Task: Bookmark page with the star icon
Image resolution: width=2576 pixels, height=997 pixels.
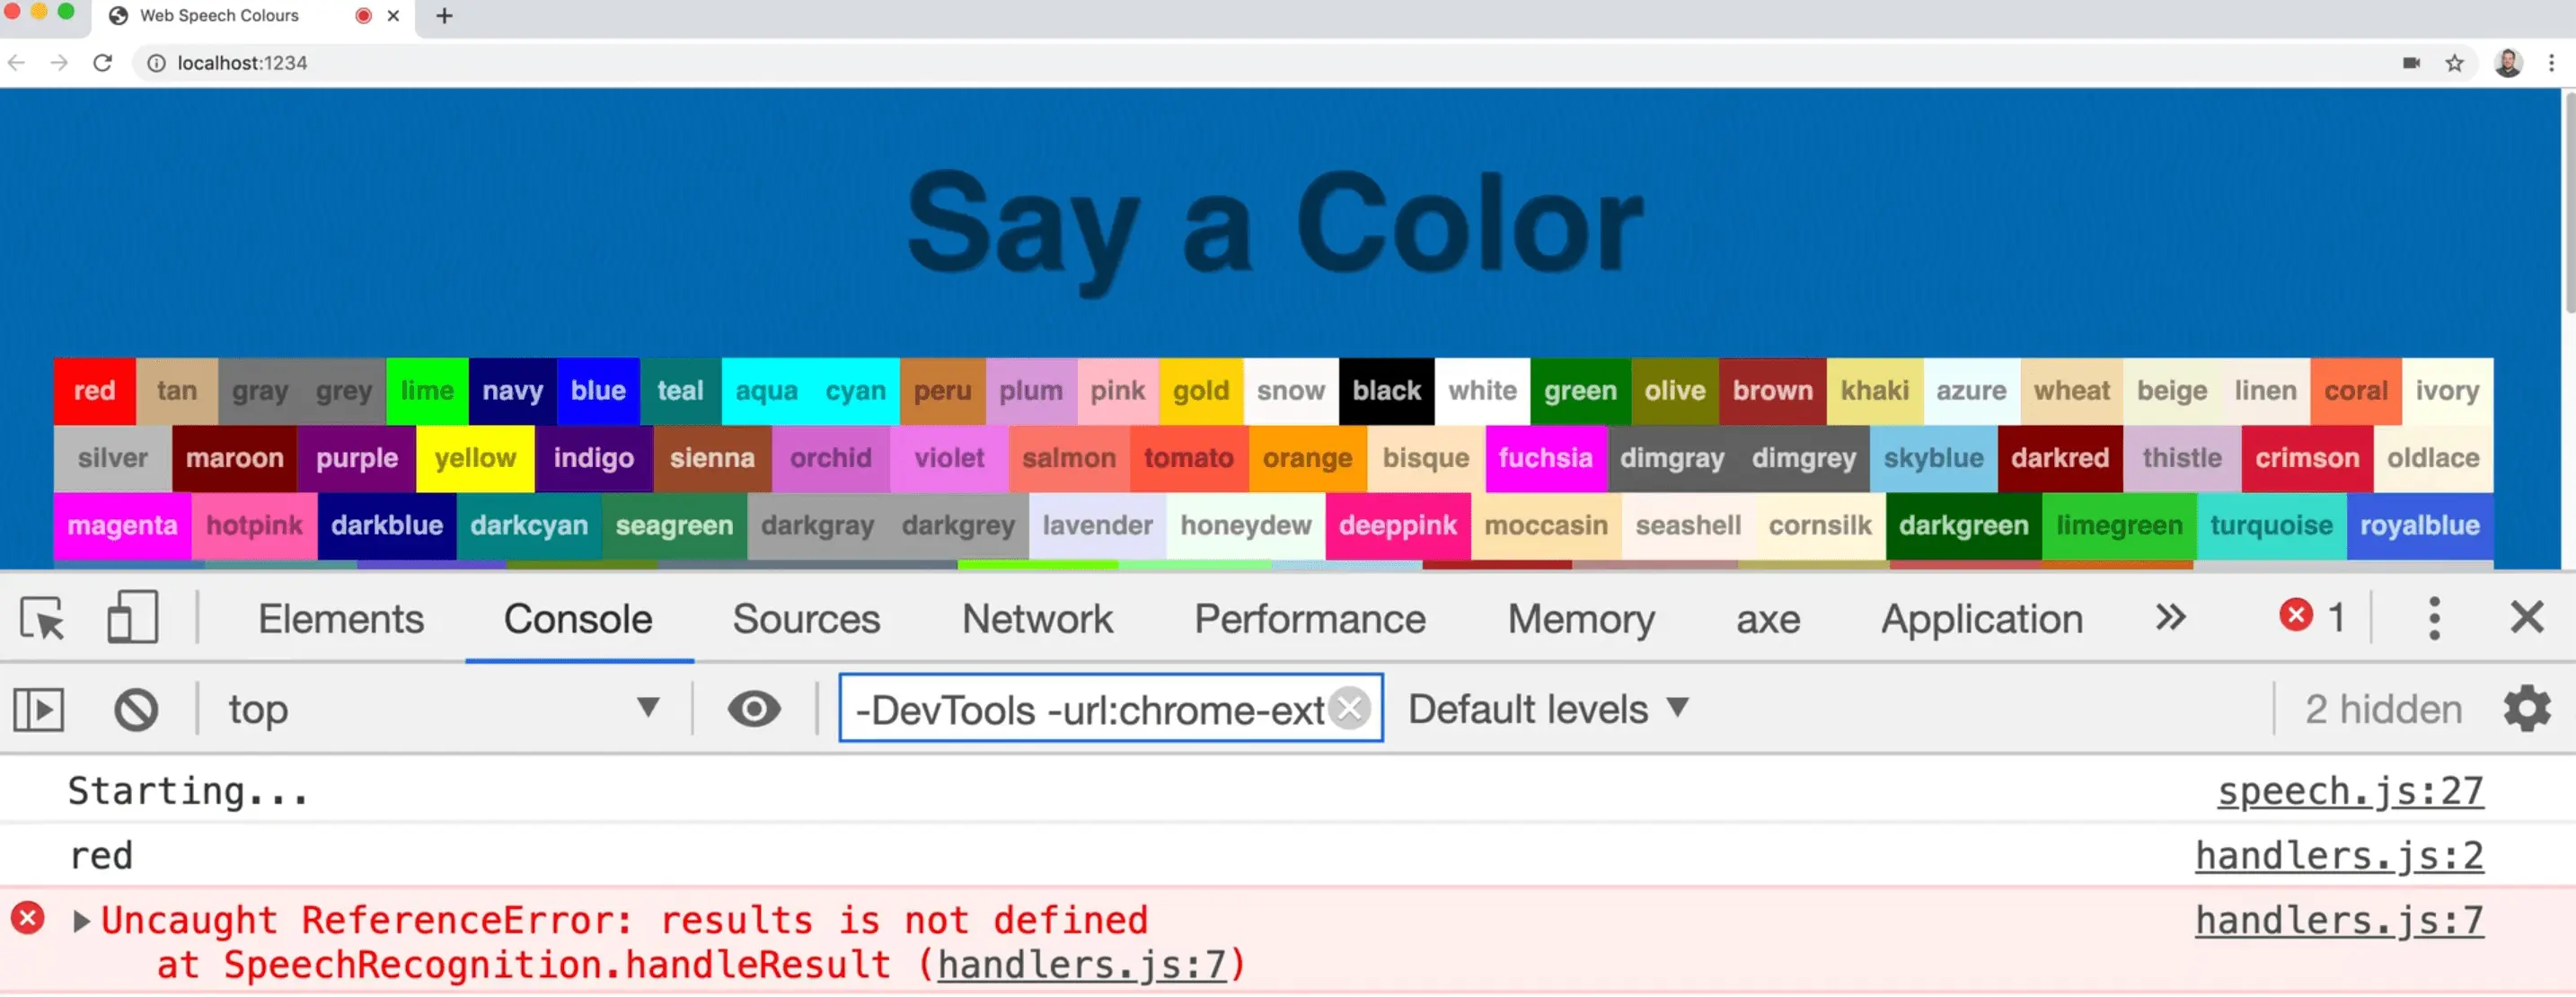Action: coord(2454,63)
